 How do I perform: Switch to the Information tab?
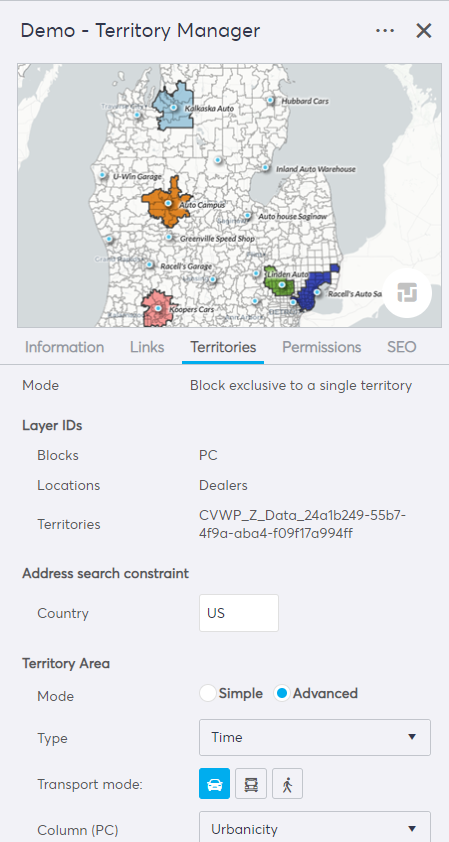(64, 347)
